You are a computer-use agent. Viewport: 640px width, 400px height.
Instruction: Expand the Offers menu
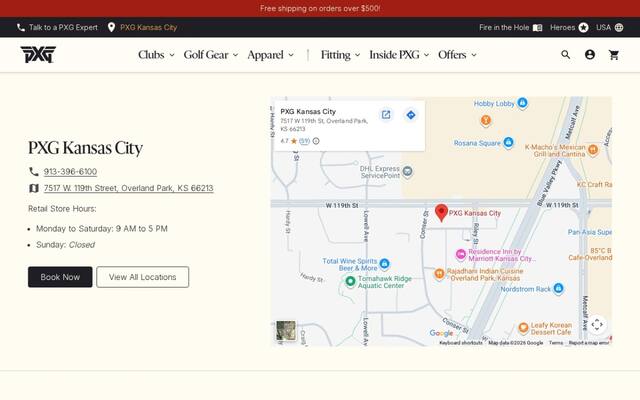pyautogui.click(x=457, y=55)
